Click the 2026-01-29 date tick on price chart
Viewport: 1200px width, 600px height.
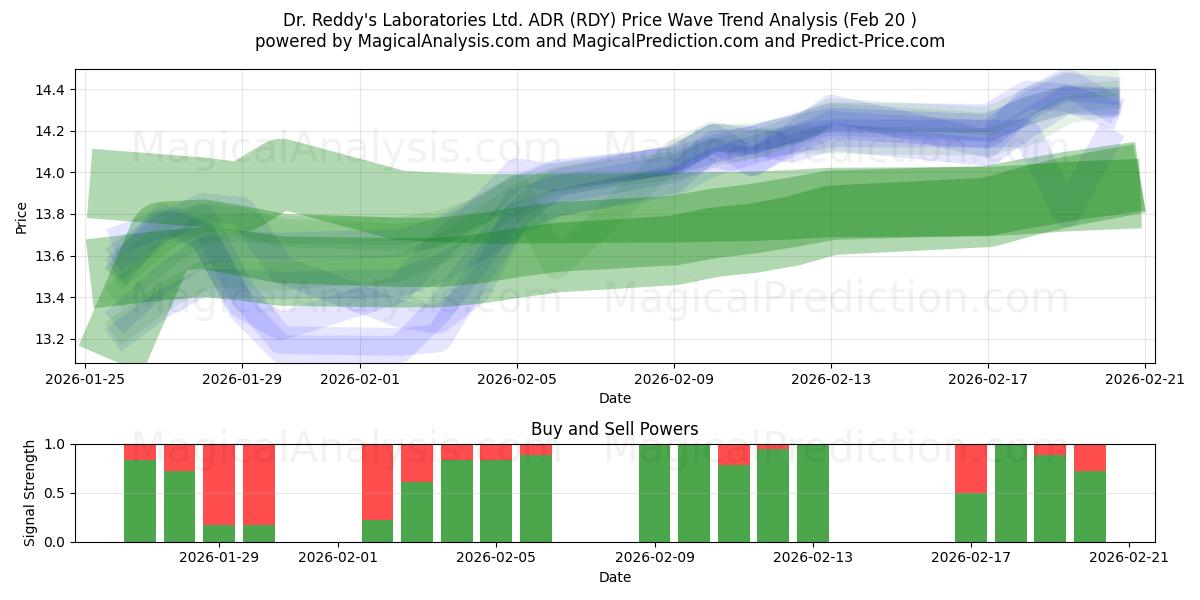tap(242, 378)
